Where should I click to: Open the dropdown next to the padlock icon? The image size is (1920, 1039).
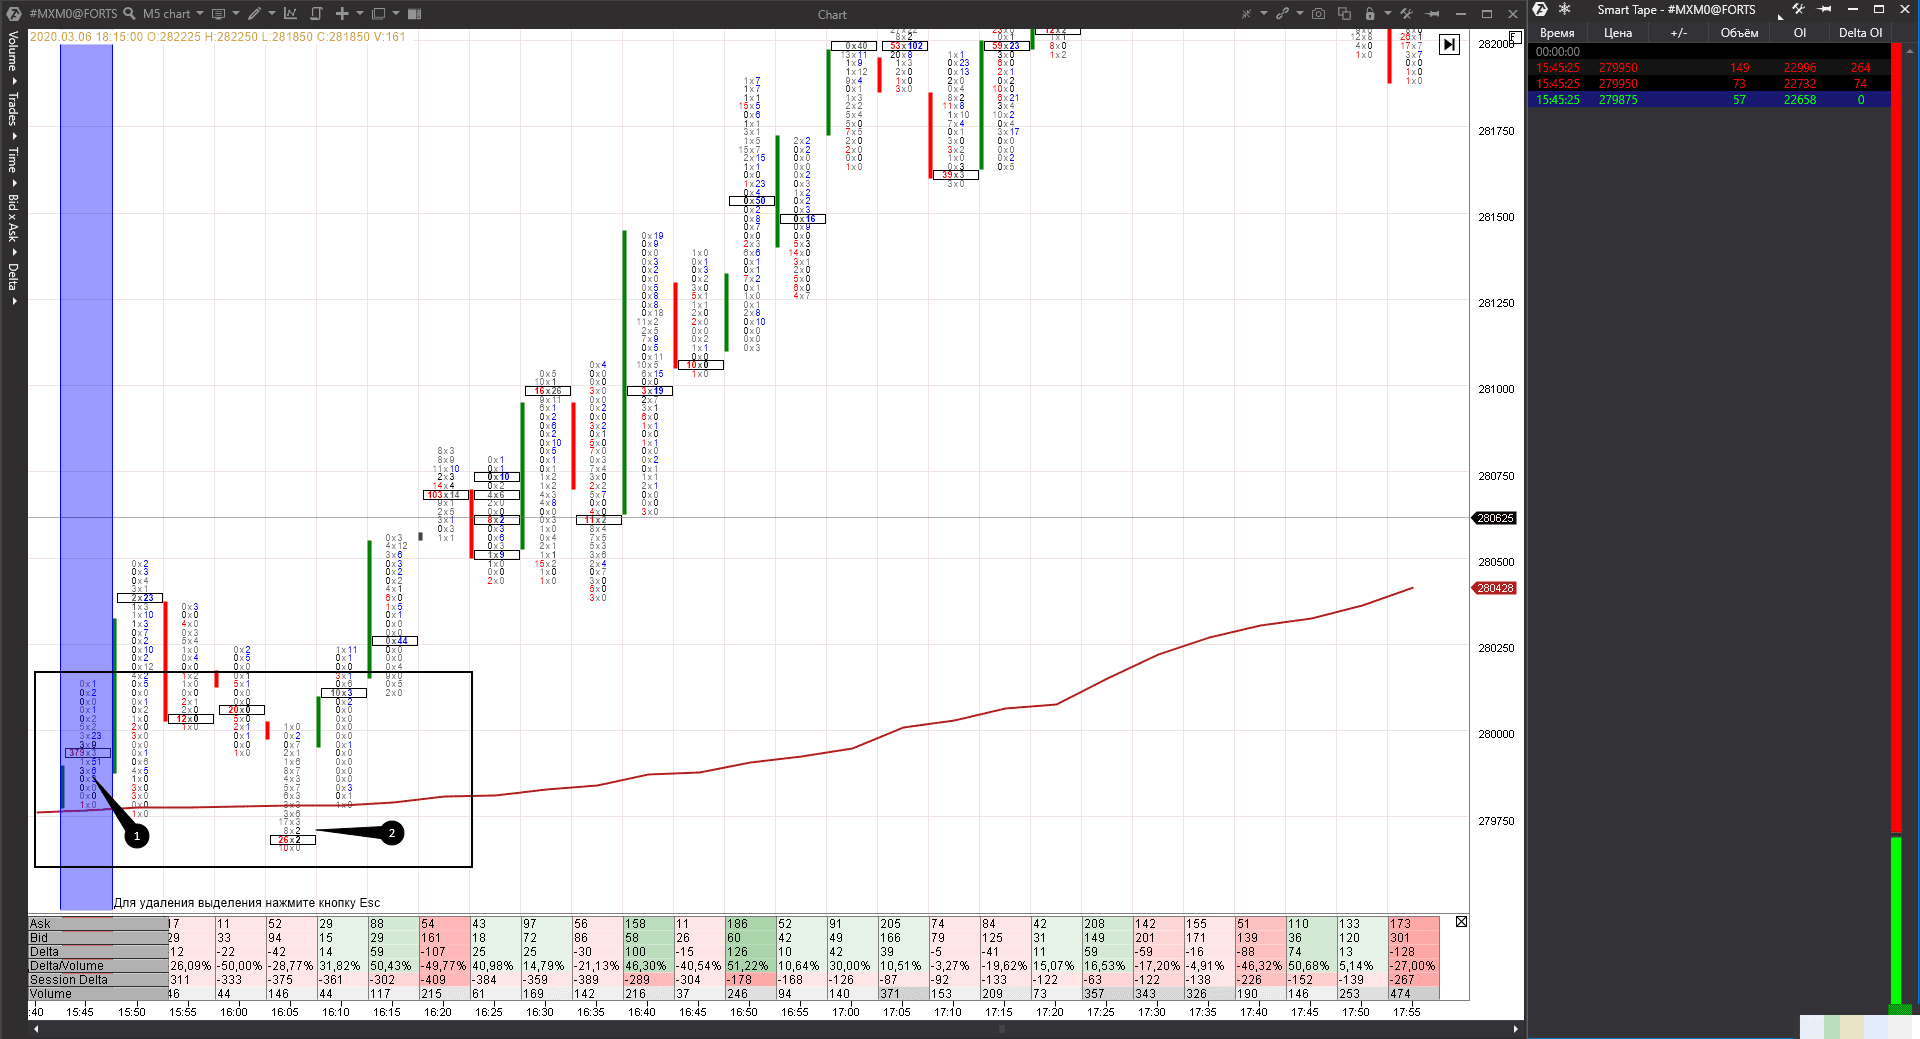point(1388,14)
